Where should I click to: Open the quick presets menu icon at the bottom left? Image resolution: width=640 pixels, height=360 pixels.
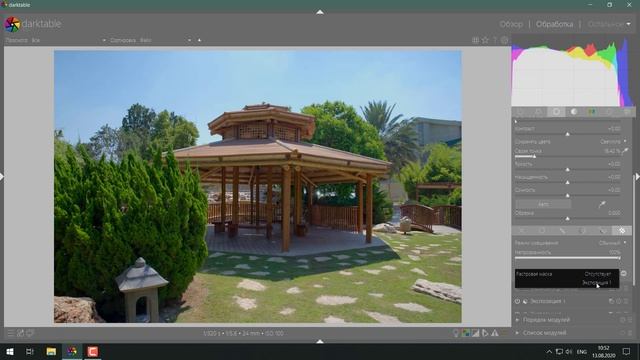pyautogui.click(x=11, y=333)
